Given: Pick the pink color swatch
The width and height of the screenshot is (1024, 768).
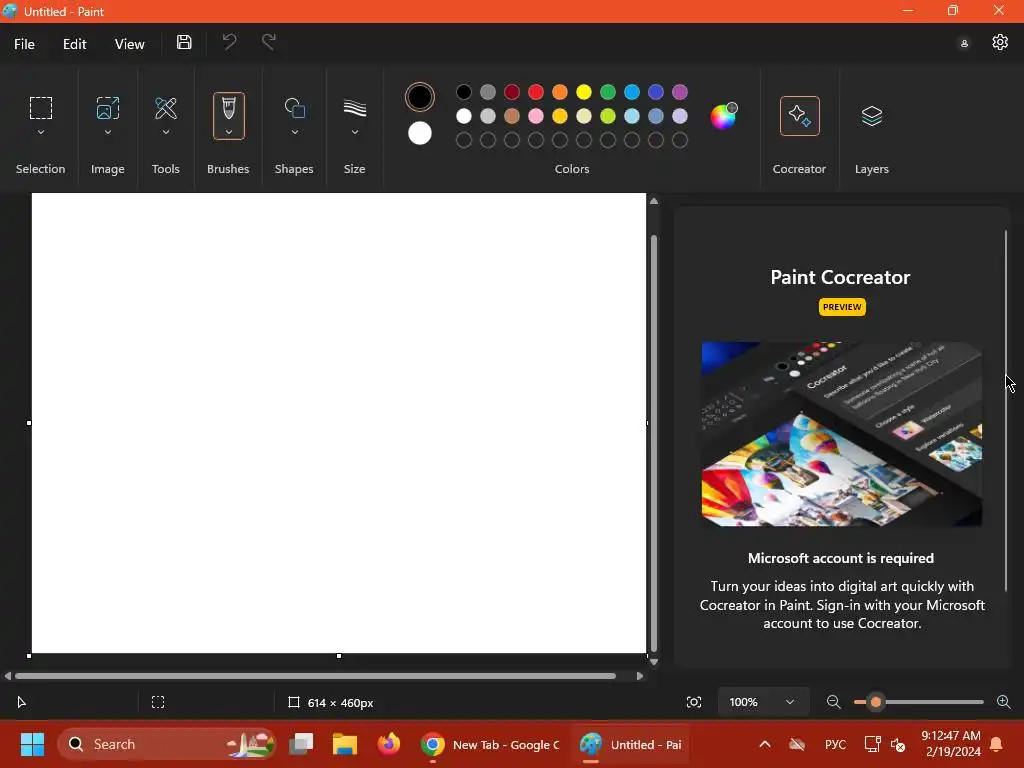Looking at the screenshot, I should point(536,116).
